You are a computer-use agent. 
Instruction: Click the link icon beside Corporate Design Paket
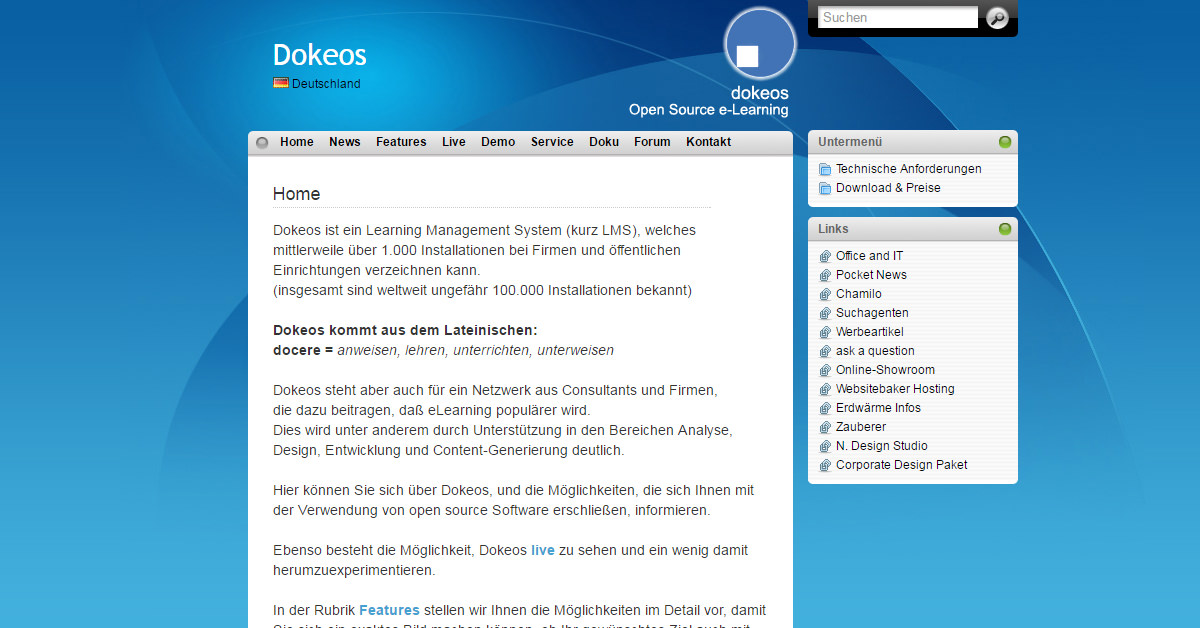point(825,466)
